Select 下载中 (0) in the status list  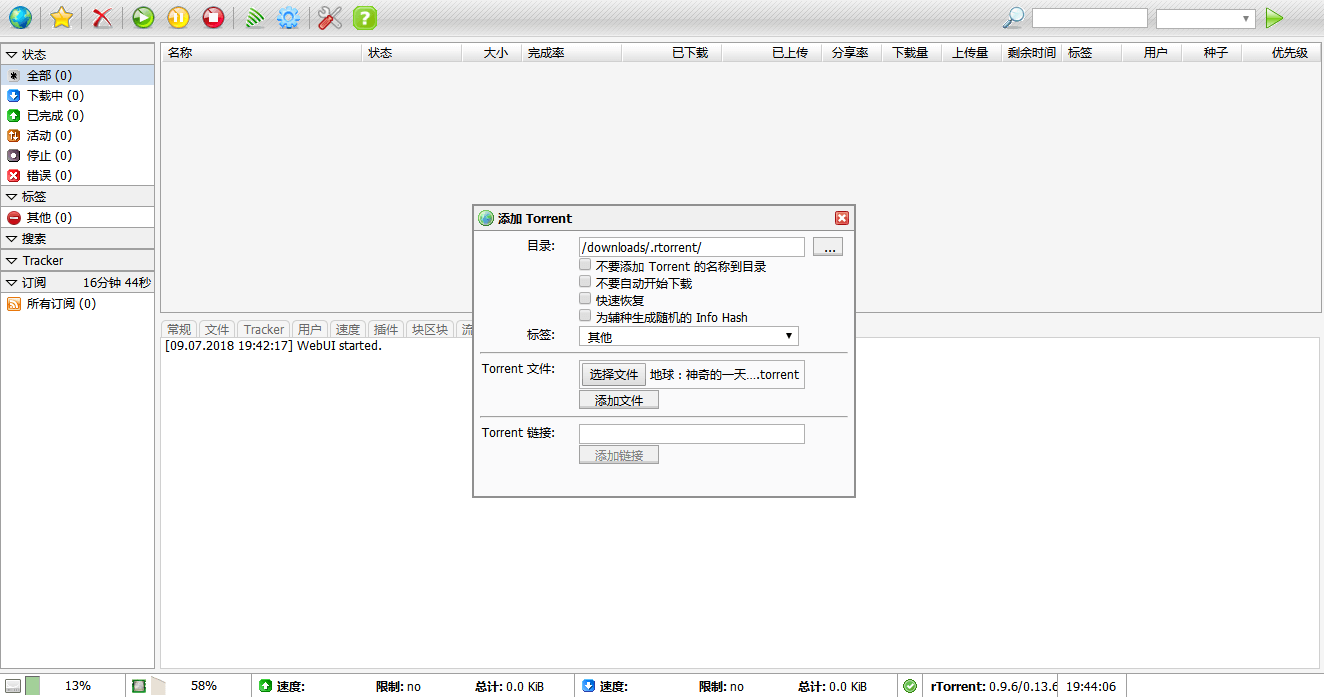[77, 95]
